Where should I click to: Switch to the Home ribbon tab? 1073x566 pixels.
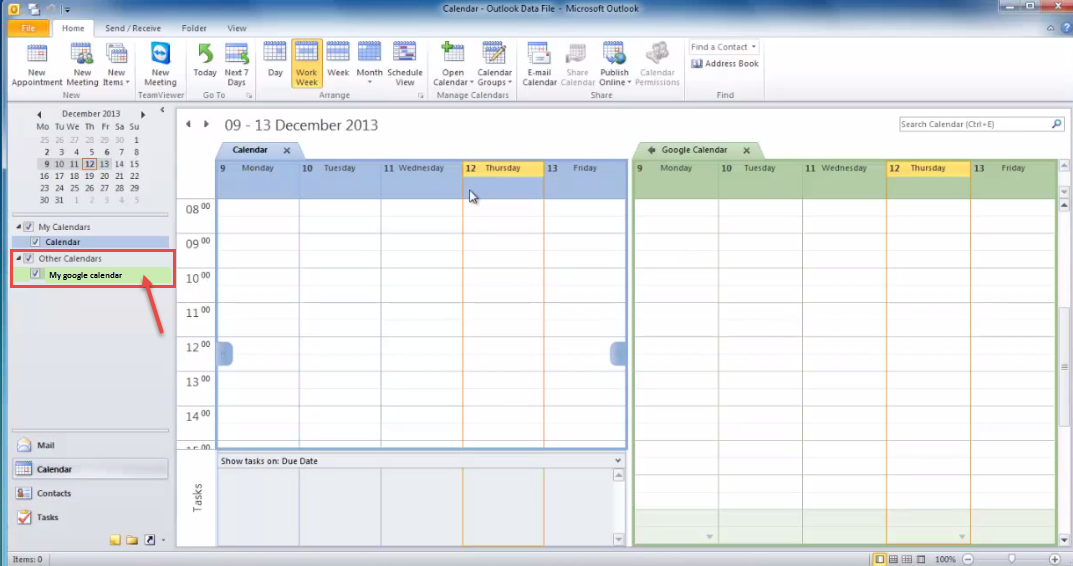(73, 28)
